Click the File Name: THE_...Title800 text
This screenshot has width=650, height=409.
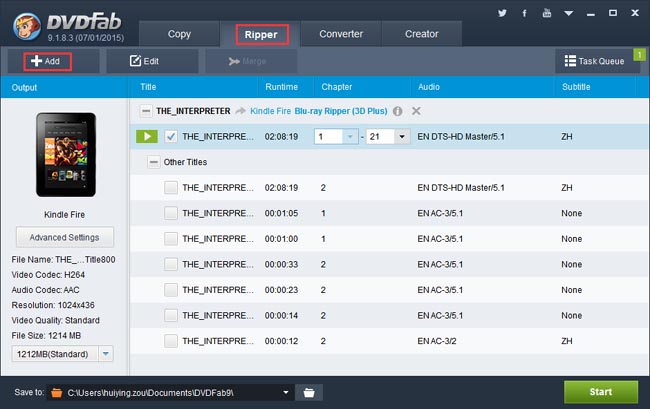63,260
